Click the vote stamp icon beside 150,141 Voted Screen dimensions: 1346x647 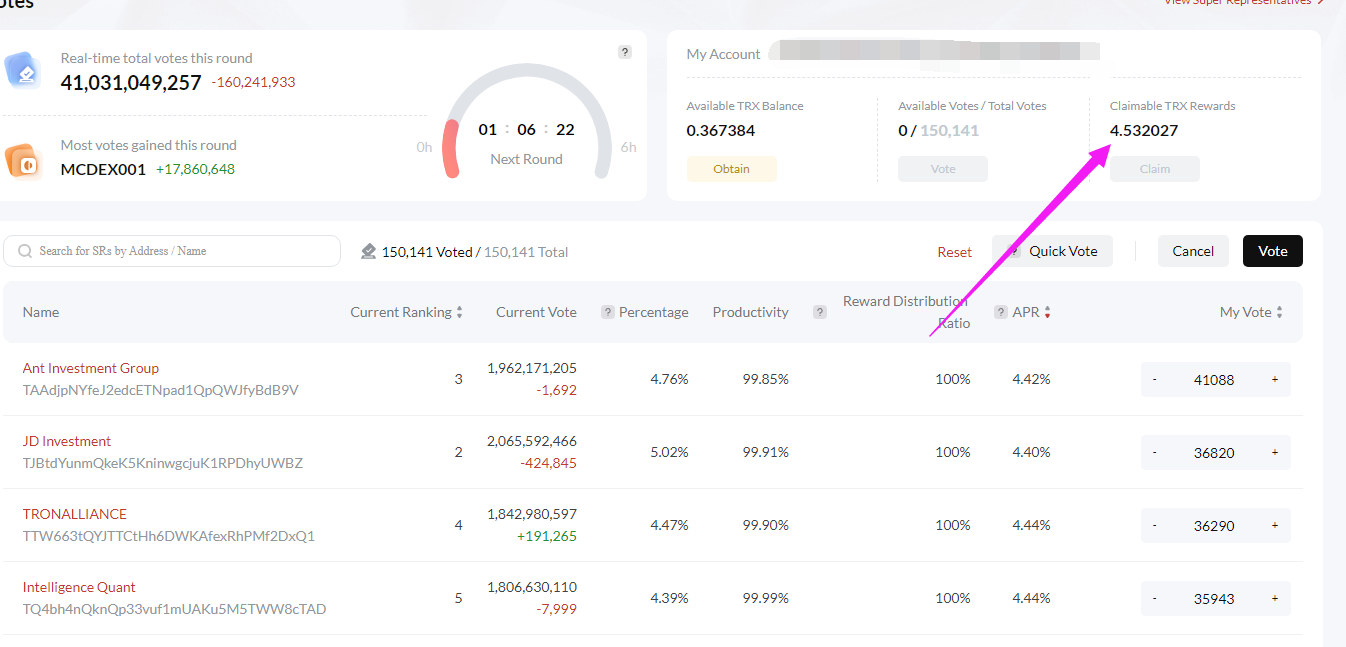(369, 251)
